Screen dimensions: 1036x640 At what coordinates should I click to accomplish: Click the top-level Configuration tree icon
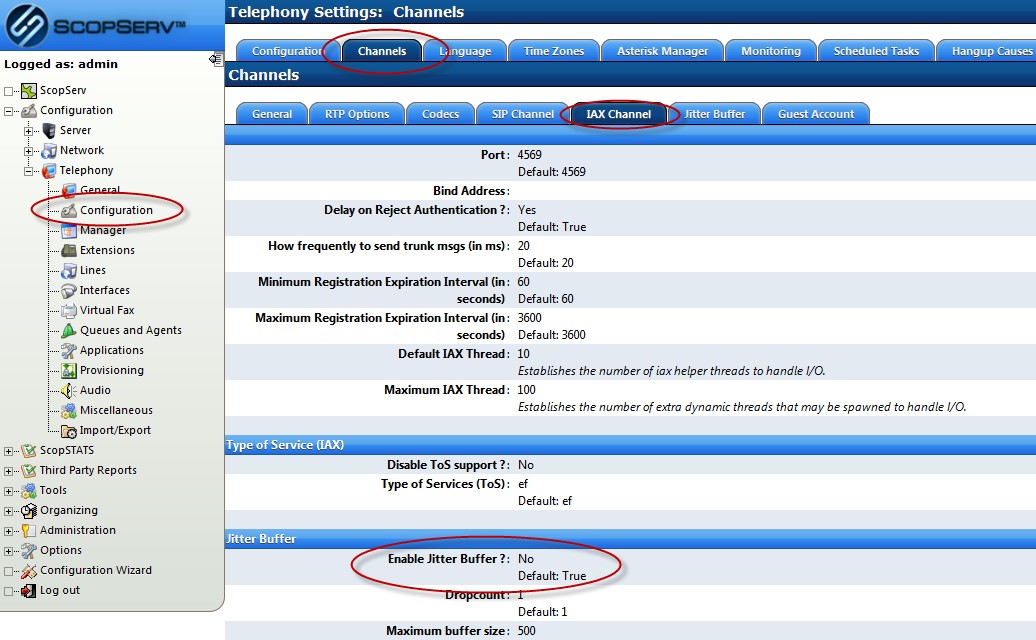28,110
